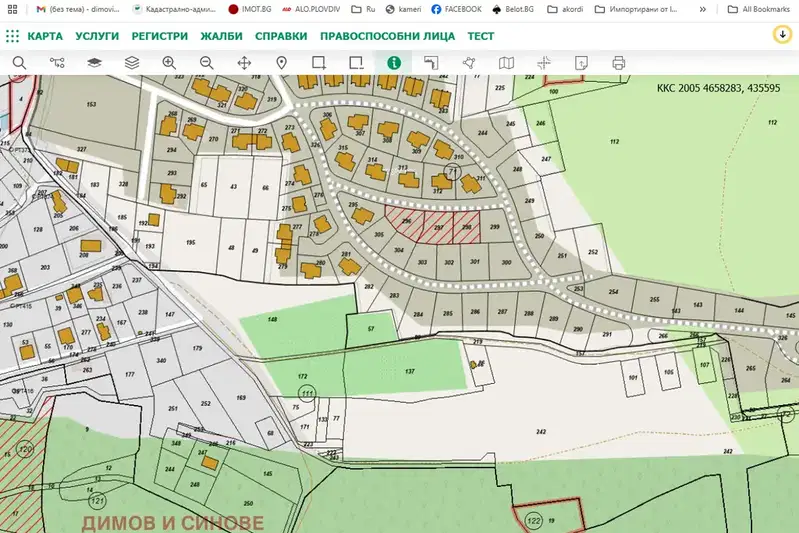
Task: Click the folded map icon
Action: click(x=506, y=63)
